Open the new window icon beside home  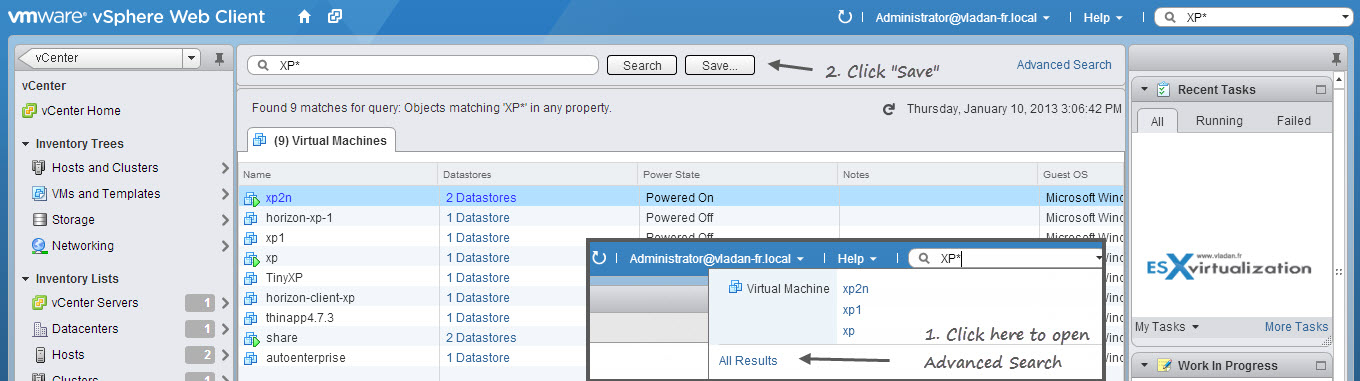click(334, 17)
